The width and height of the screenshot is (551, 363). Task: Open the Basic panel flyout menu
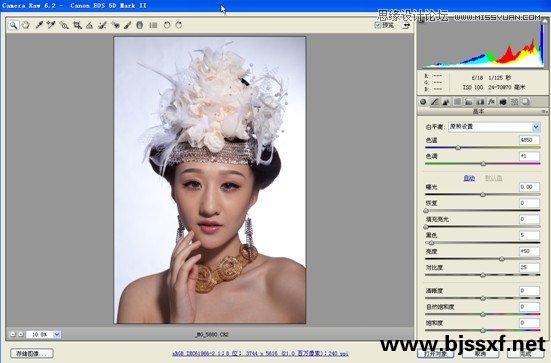(544, 111)
